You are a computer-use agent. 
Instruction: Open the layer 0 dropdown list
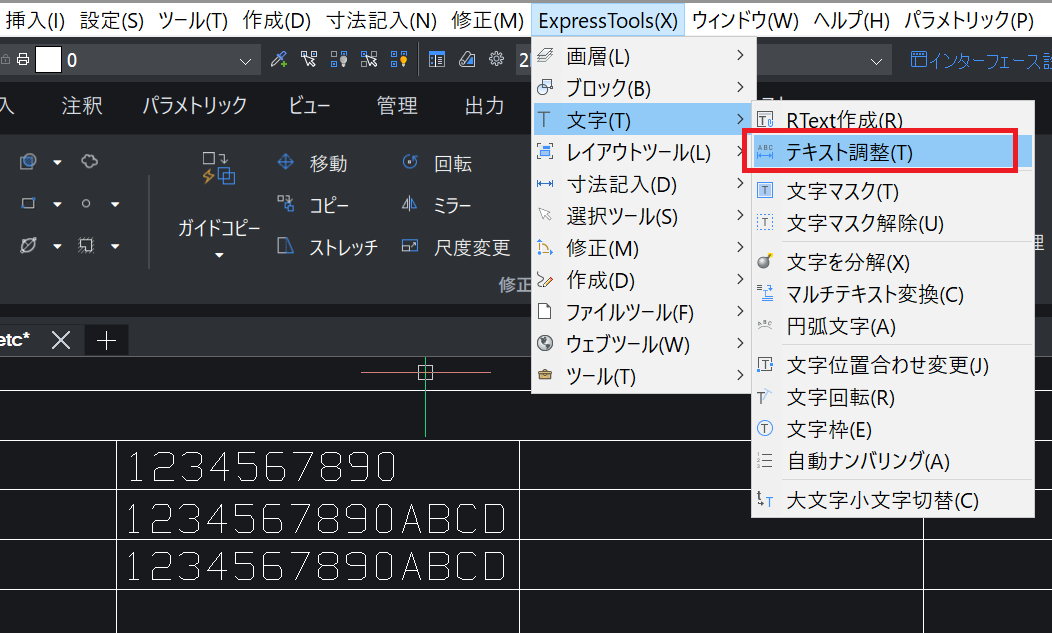coord(245,61)
